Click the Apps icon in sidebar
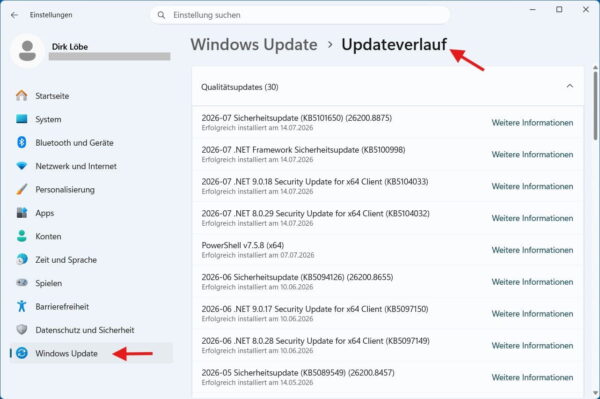This screenshot has height=399, width=600. pyautogui.click(x=22, y=213)
